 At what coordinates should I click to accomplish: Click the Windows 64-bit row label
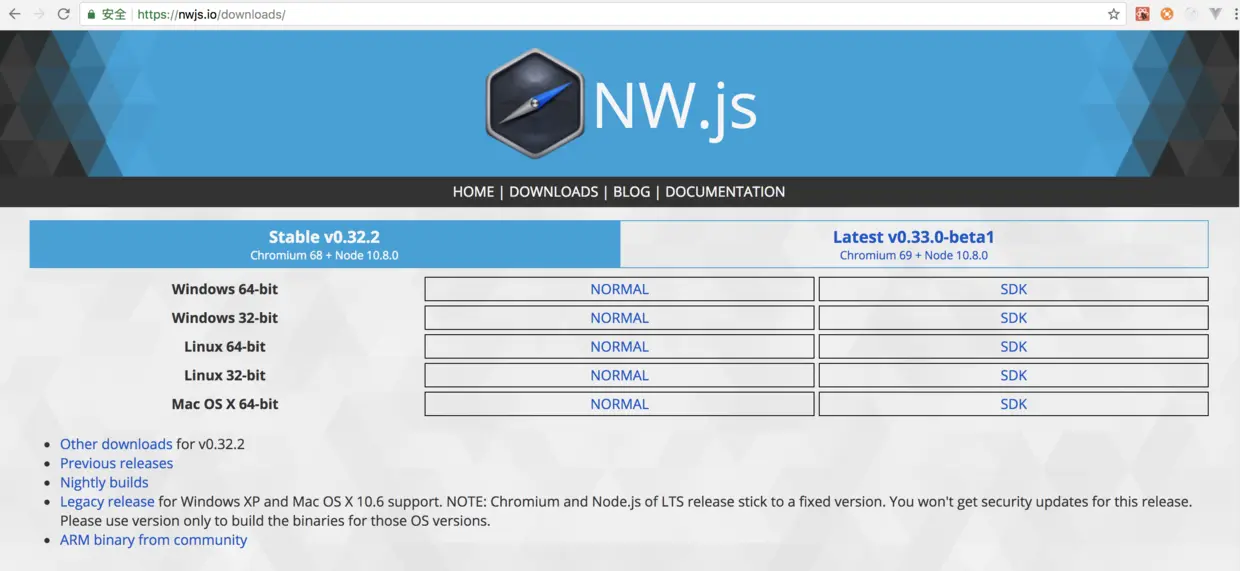(x=225, y=289)
